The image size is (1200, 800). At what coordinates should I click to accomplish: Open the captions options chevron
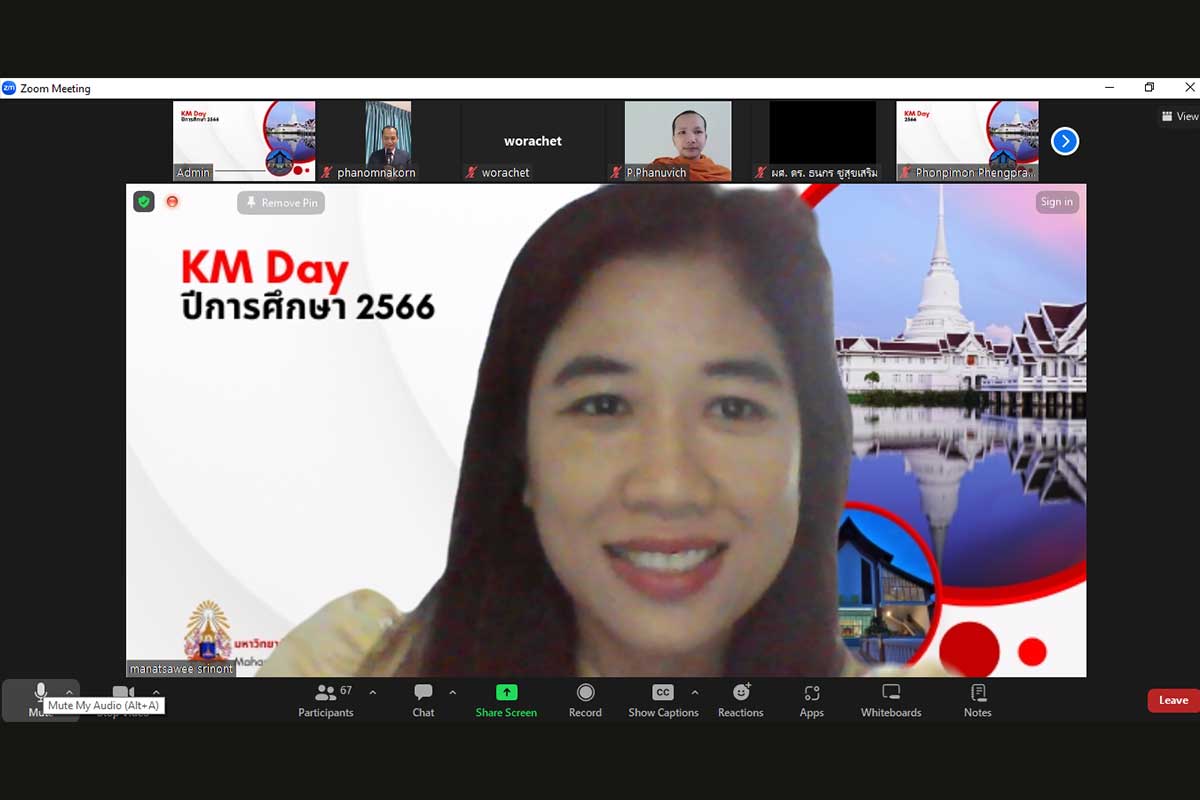tap(695, 692)
